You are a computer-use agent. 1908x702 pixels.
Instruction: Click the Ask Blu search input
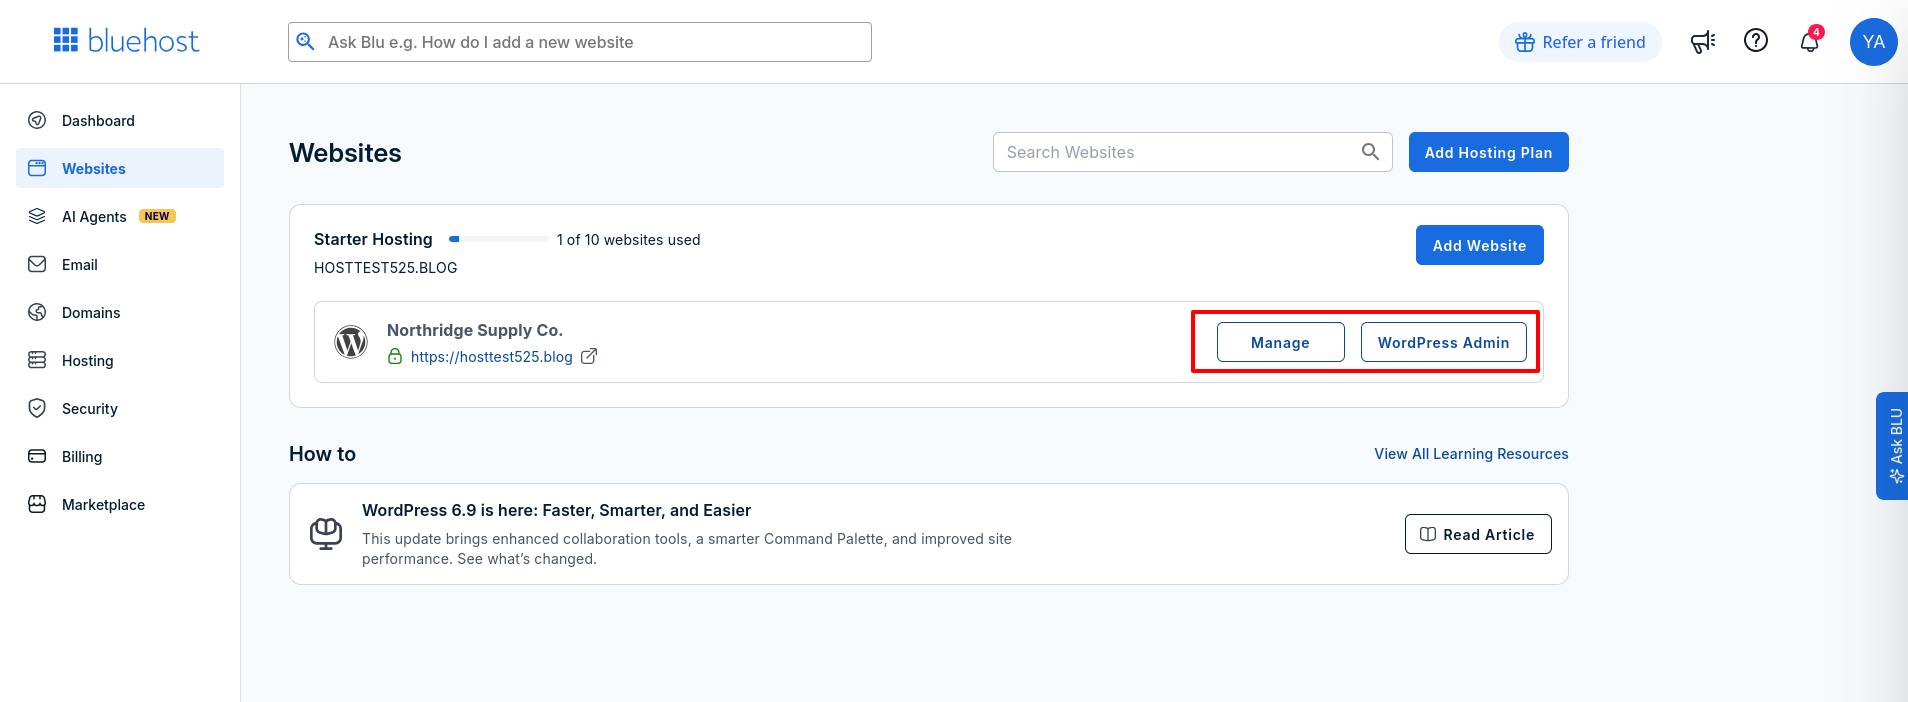tap(580, 42)
